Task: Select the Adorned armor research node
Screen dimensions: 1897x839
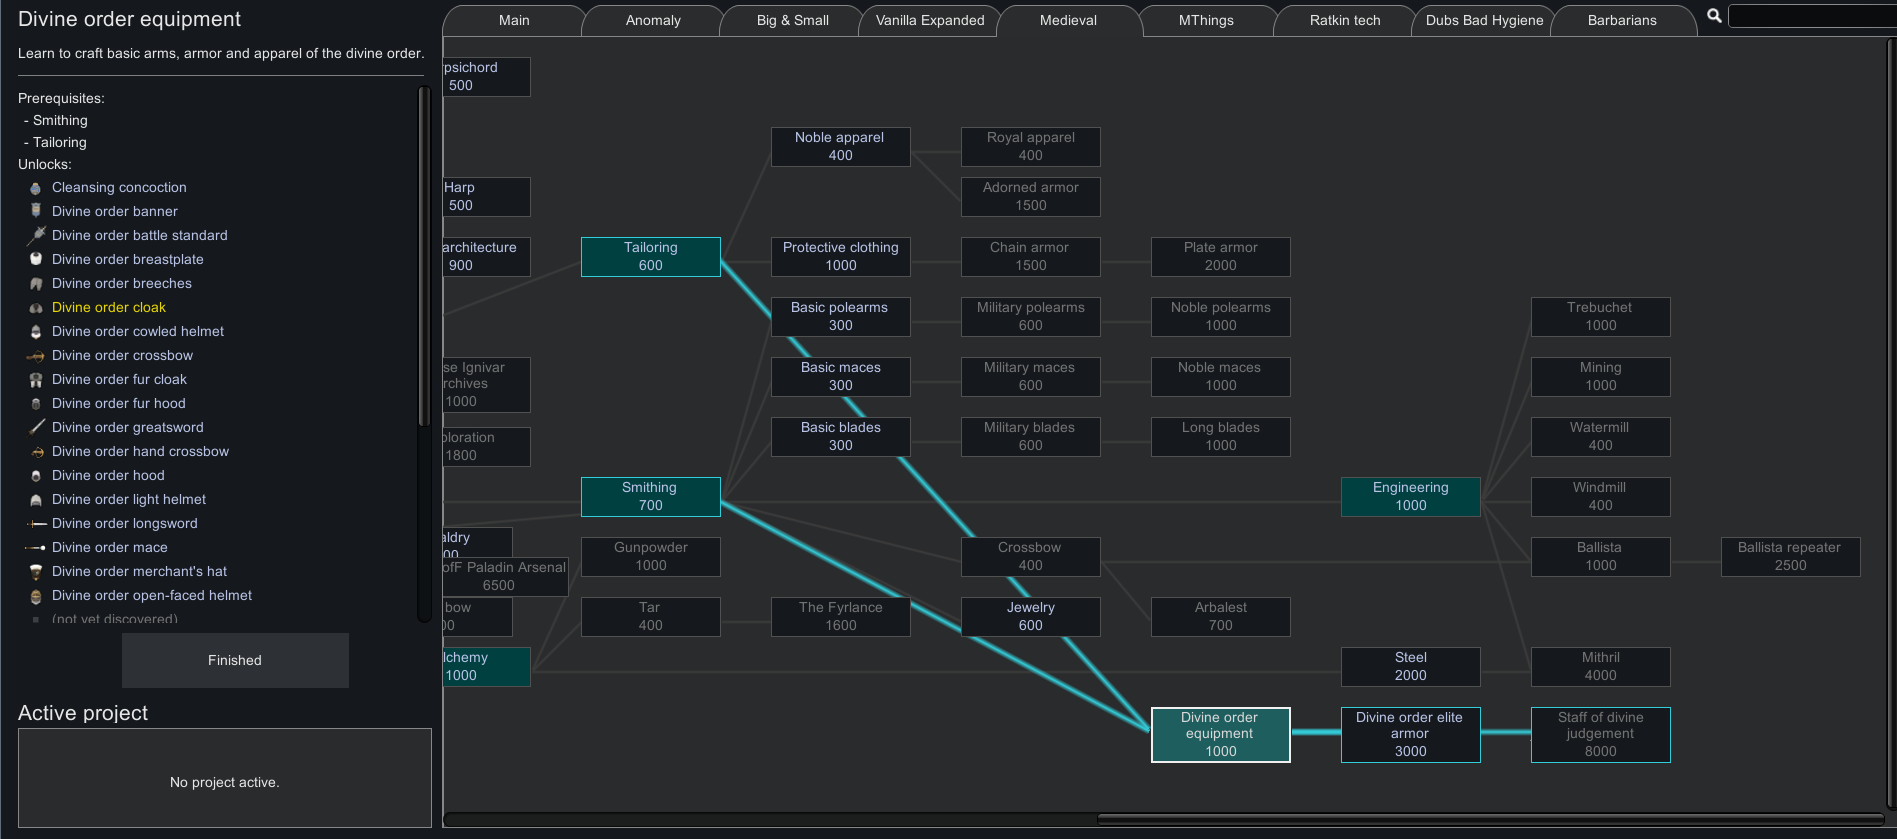Action: click(x=1031, y=197)
